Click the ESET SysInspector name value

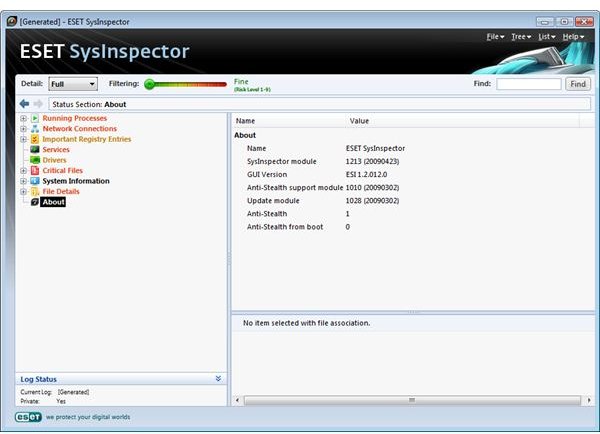[x=375, y=148]
